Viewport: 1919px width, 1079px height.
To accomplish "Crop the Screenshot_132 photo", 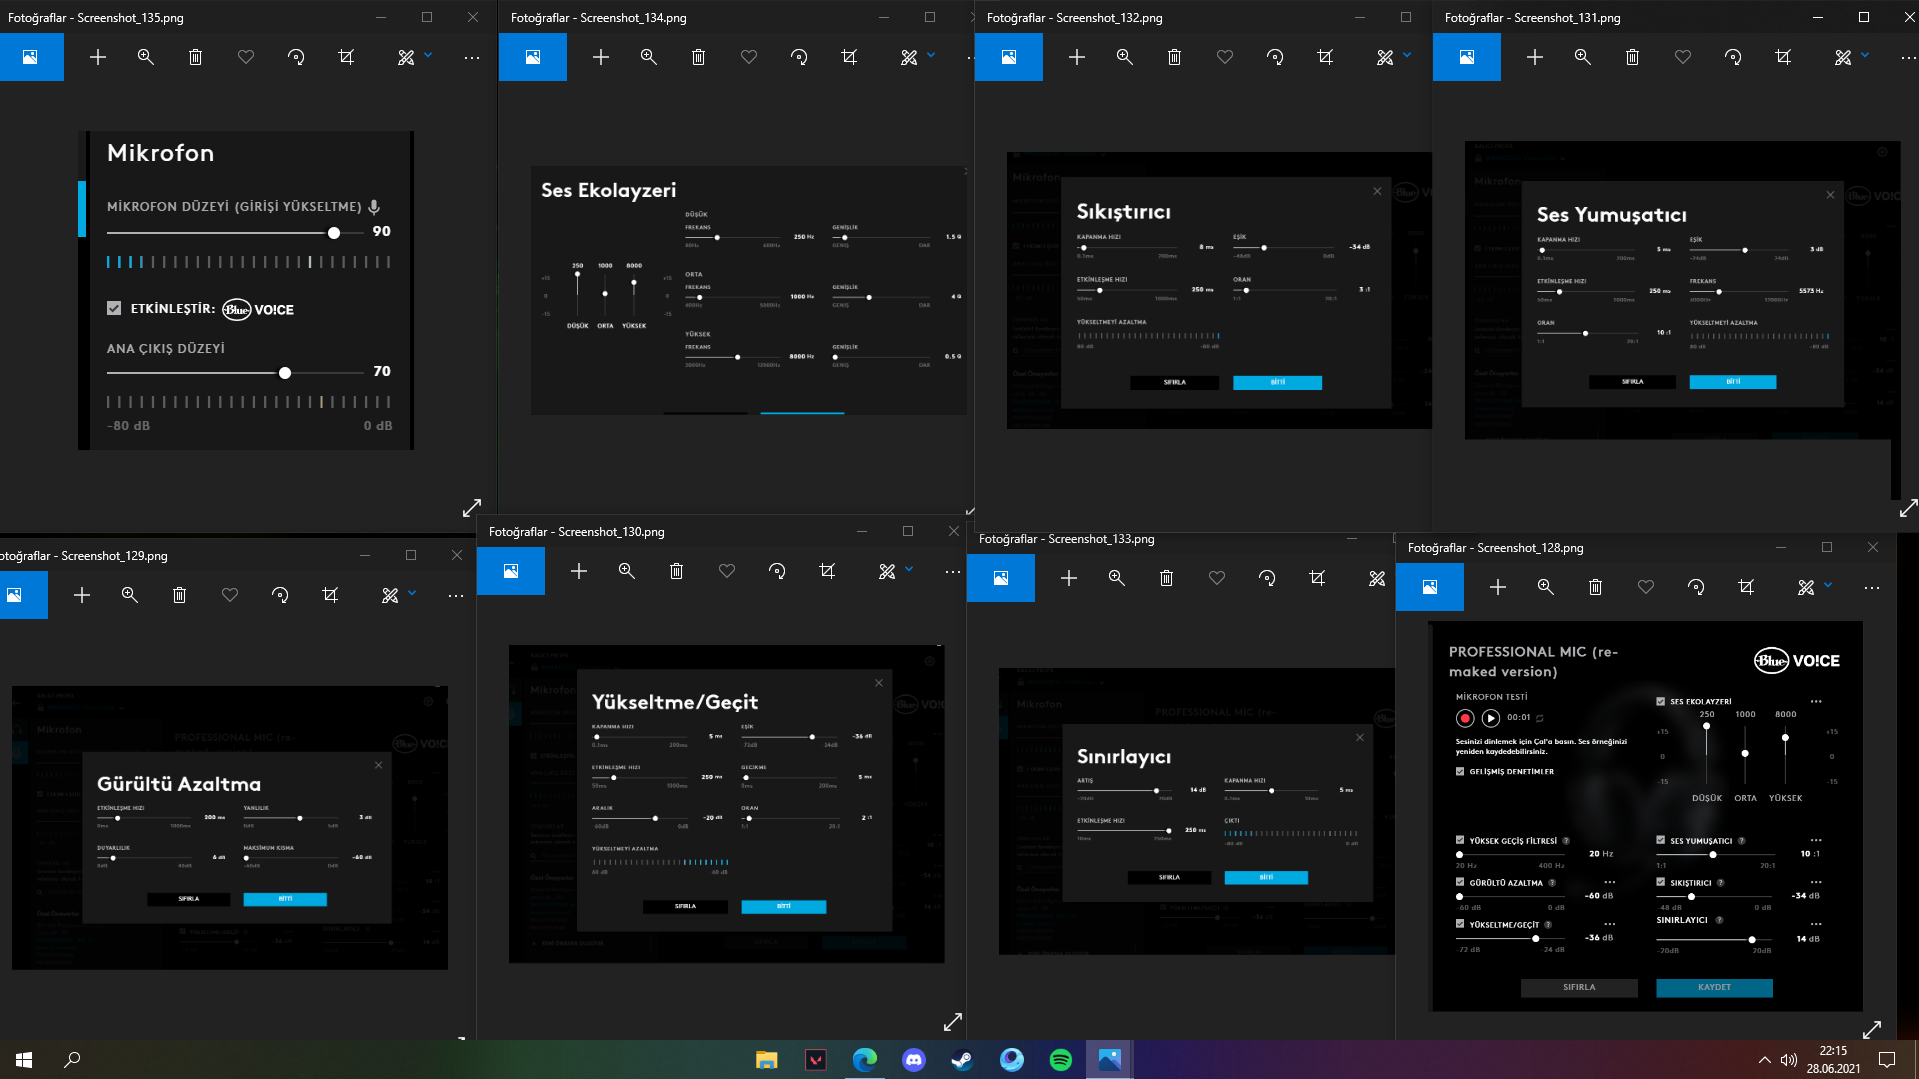I will click(1325, 57).
